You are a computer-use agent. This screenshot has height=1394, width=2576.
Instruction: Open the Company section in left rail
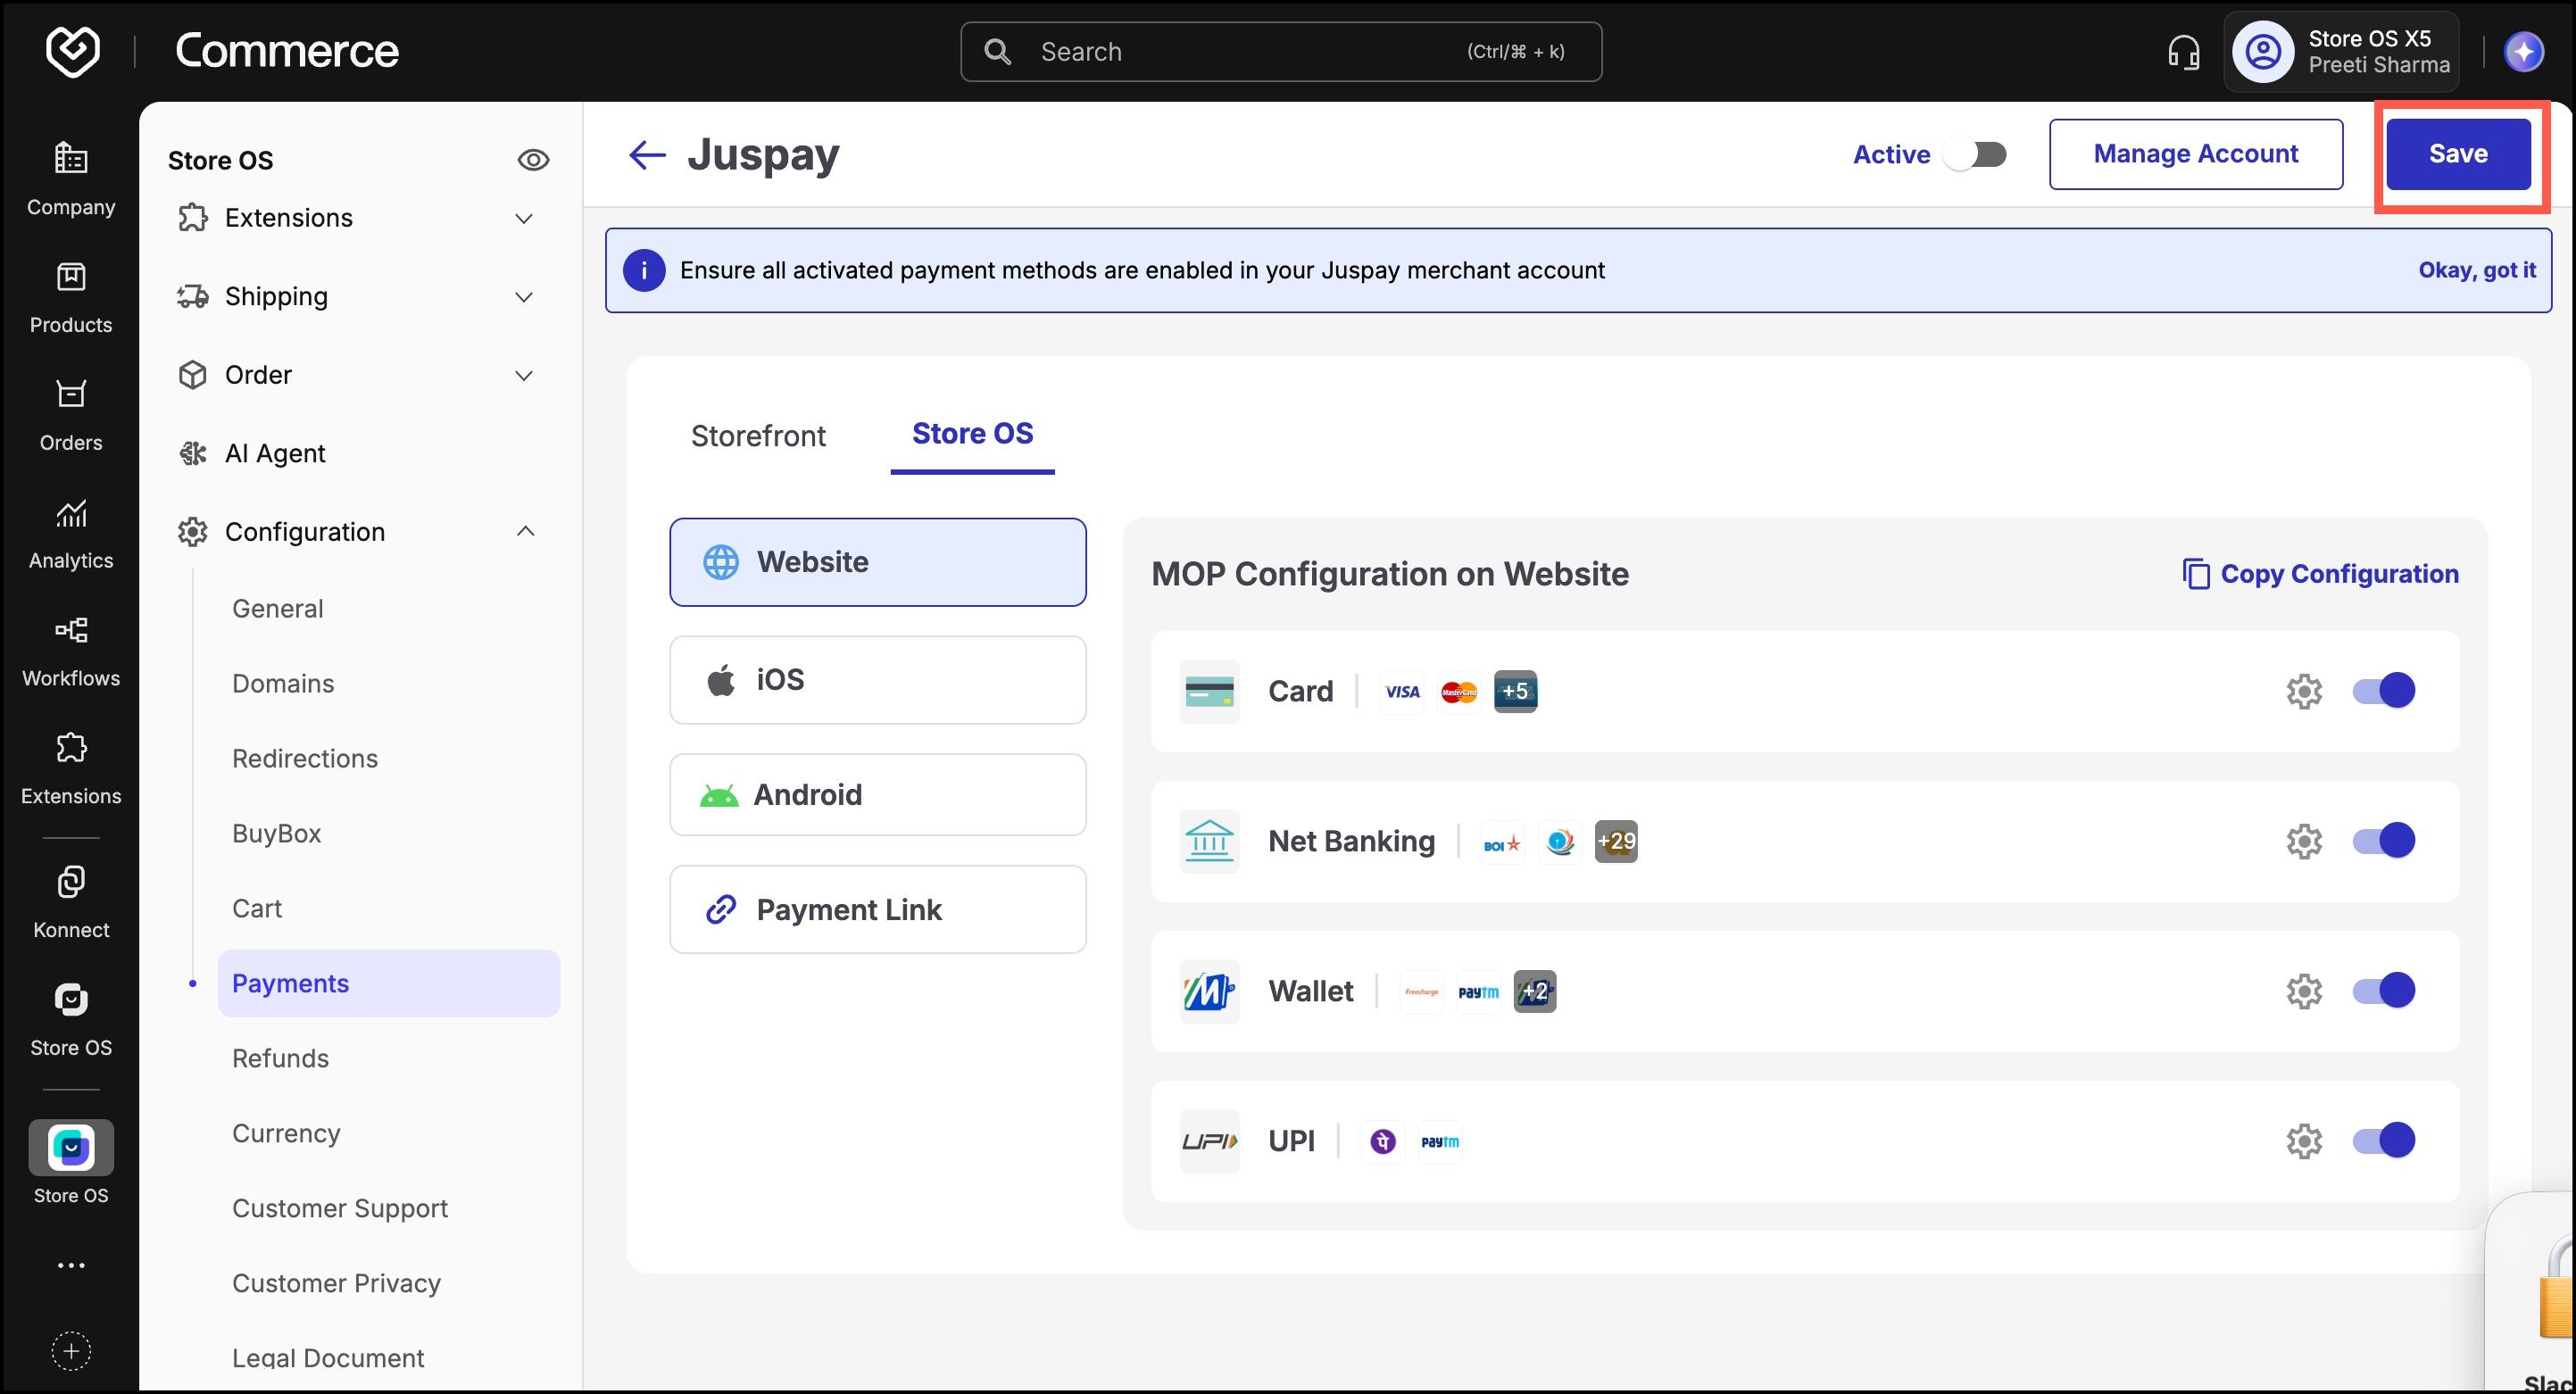click(x=71, y=179)
